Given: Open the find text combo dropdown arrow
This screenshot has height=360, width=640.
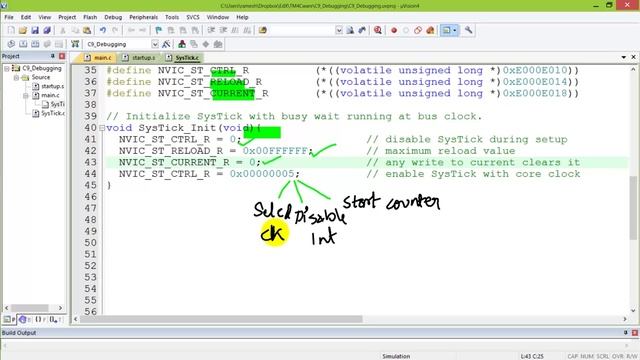Looking at the screenshot, I should [x=339, y=30].
